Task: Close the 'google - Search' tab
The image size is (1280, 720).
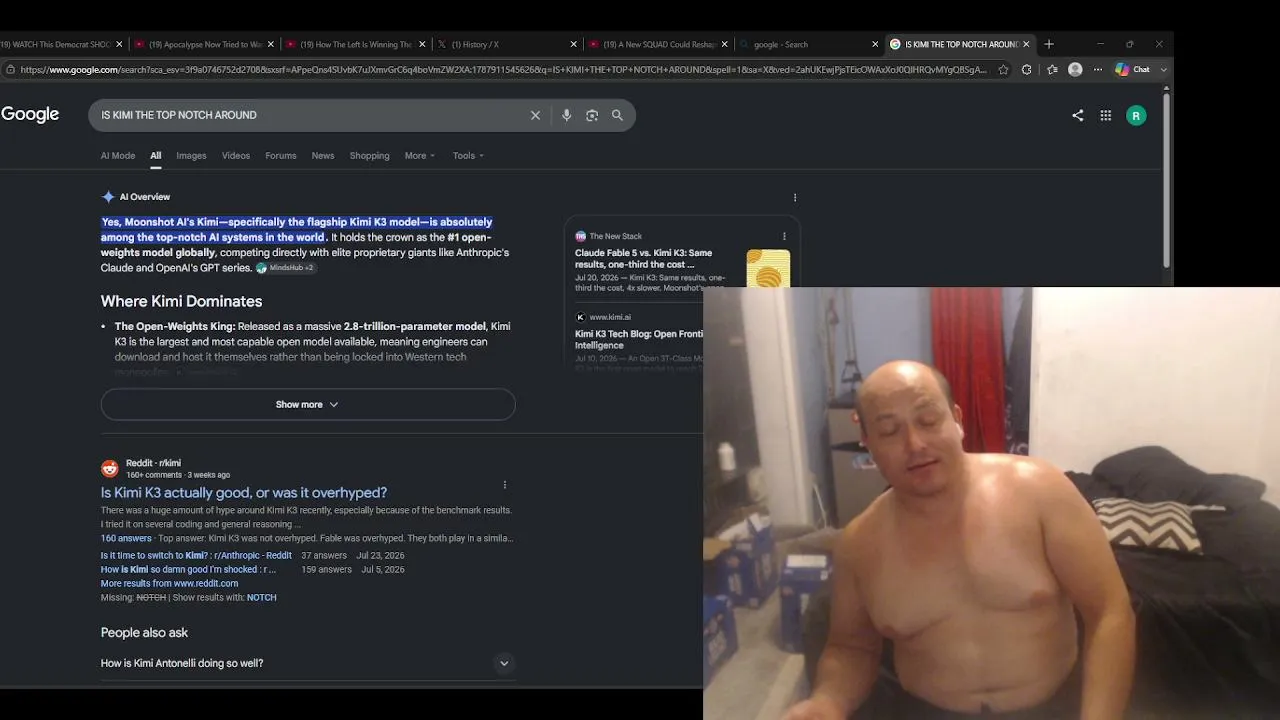Action: coord(875,44)
